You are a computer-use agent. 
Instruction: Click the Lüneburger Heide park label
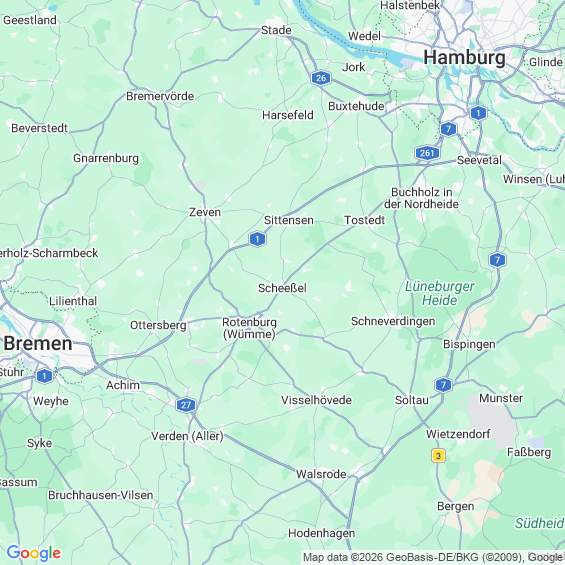coord(440,293)
